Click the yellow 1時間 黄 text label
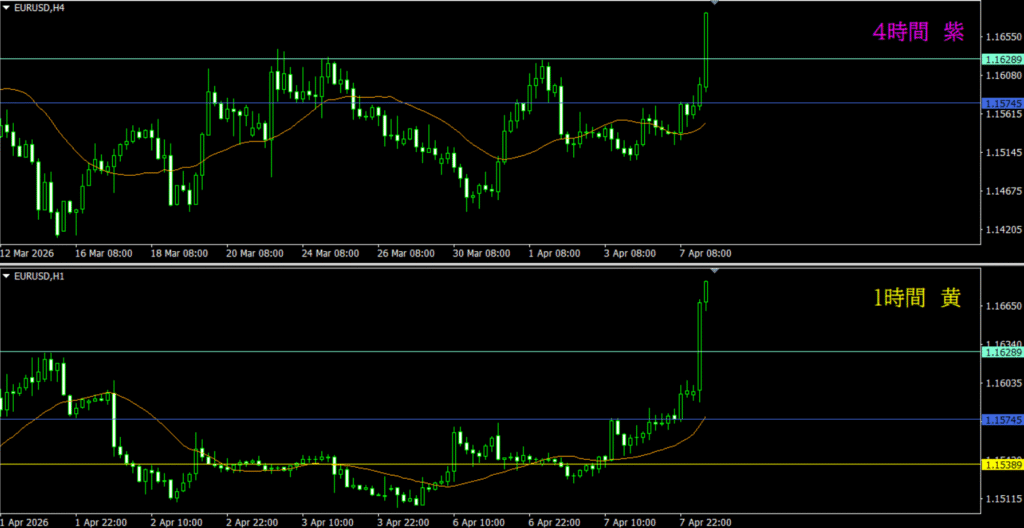Image resolution: width=1024 pixels, height=528 pixels. click(x=916, y=299)
